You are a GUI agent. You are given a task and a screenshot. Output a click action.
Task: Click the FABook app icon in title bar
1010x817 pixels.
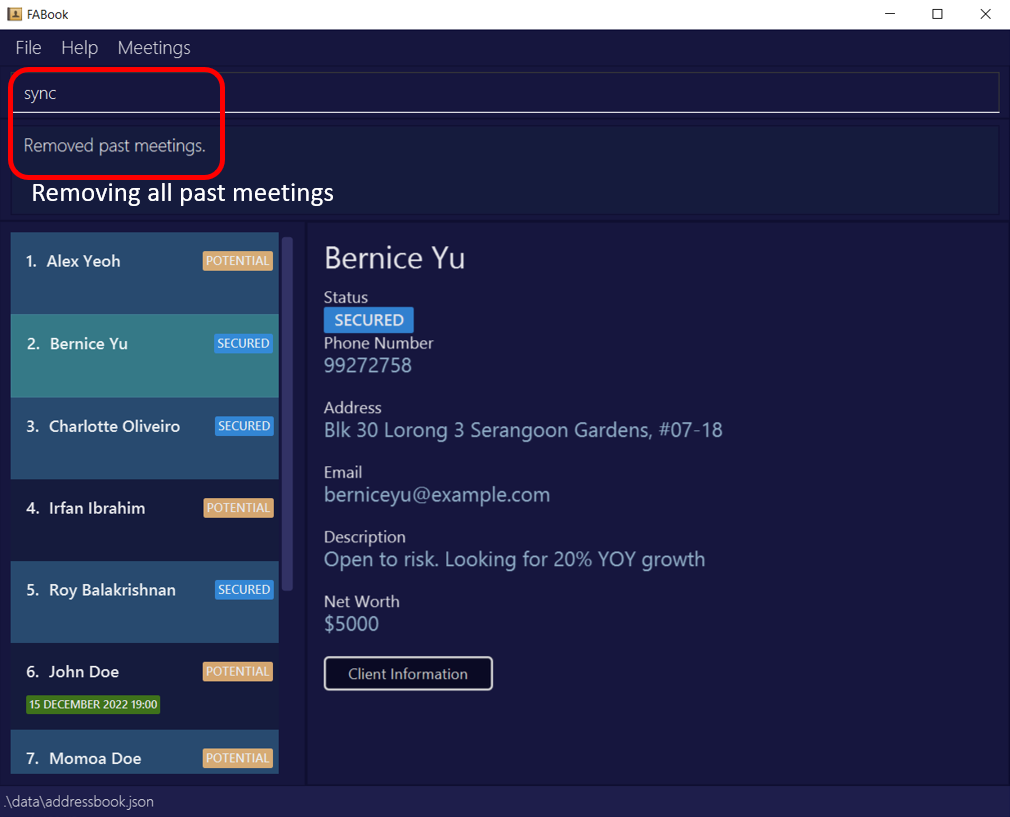[x=14, y=14]
